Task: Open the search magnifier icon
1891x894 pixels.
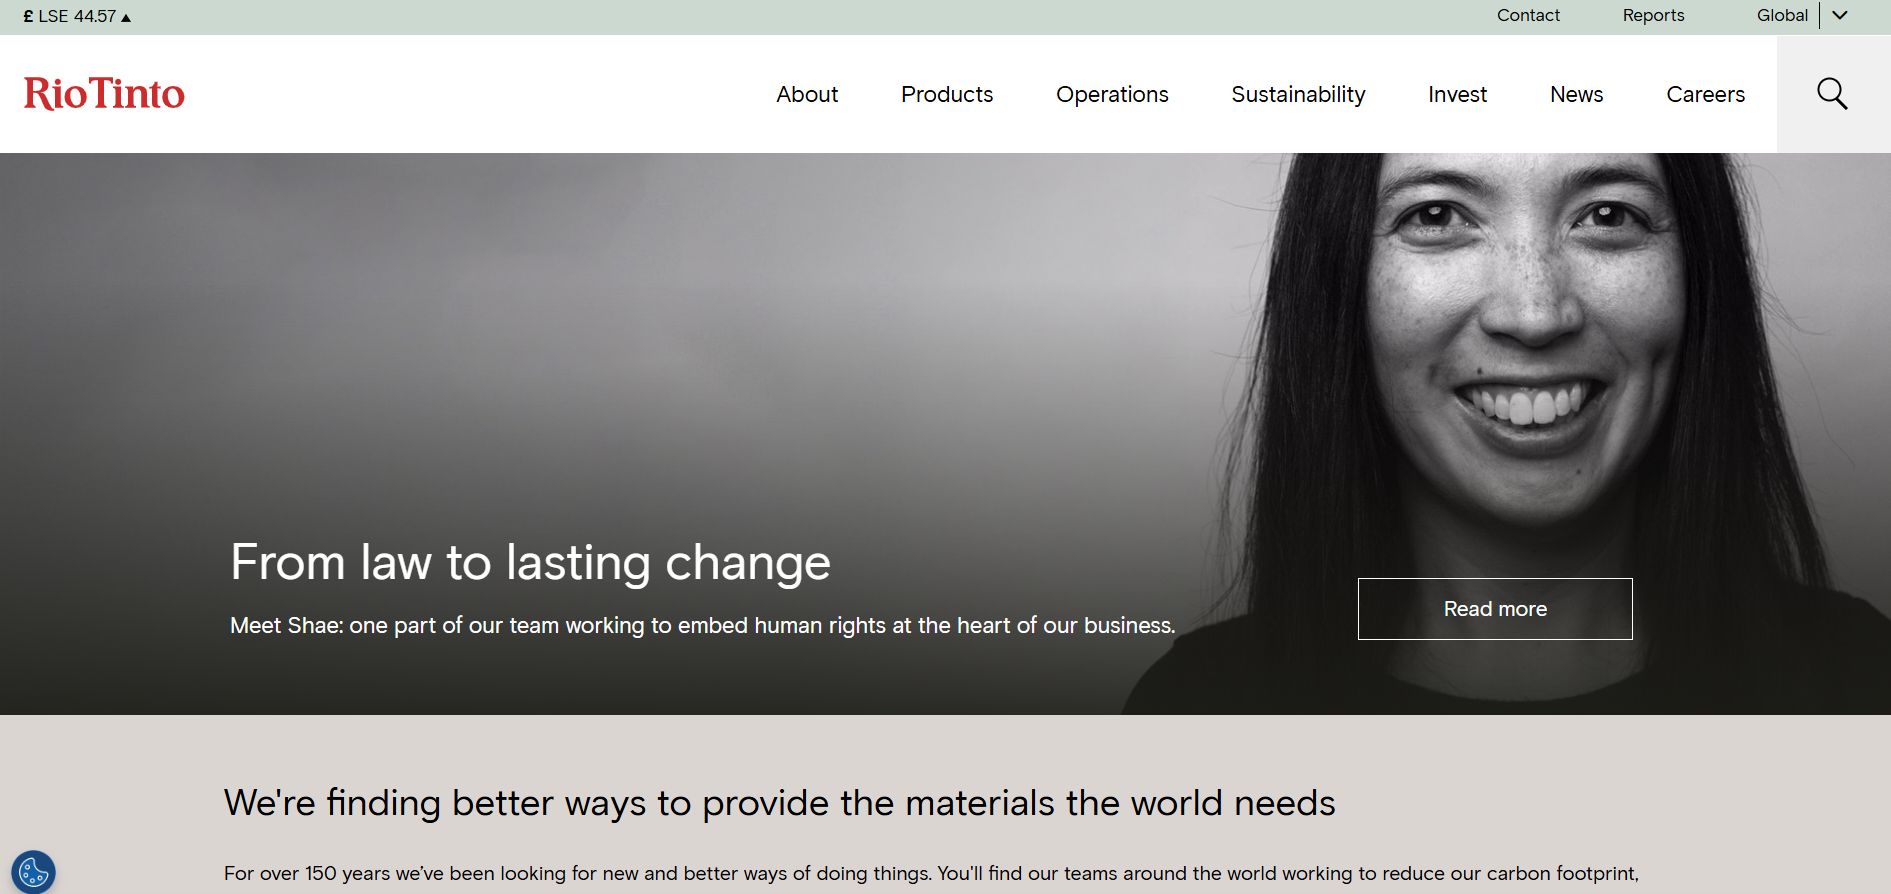Action: pyautogui.click(x=1832, y=94)
